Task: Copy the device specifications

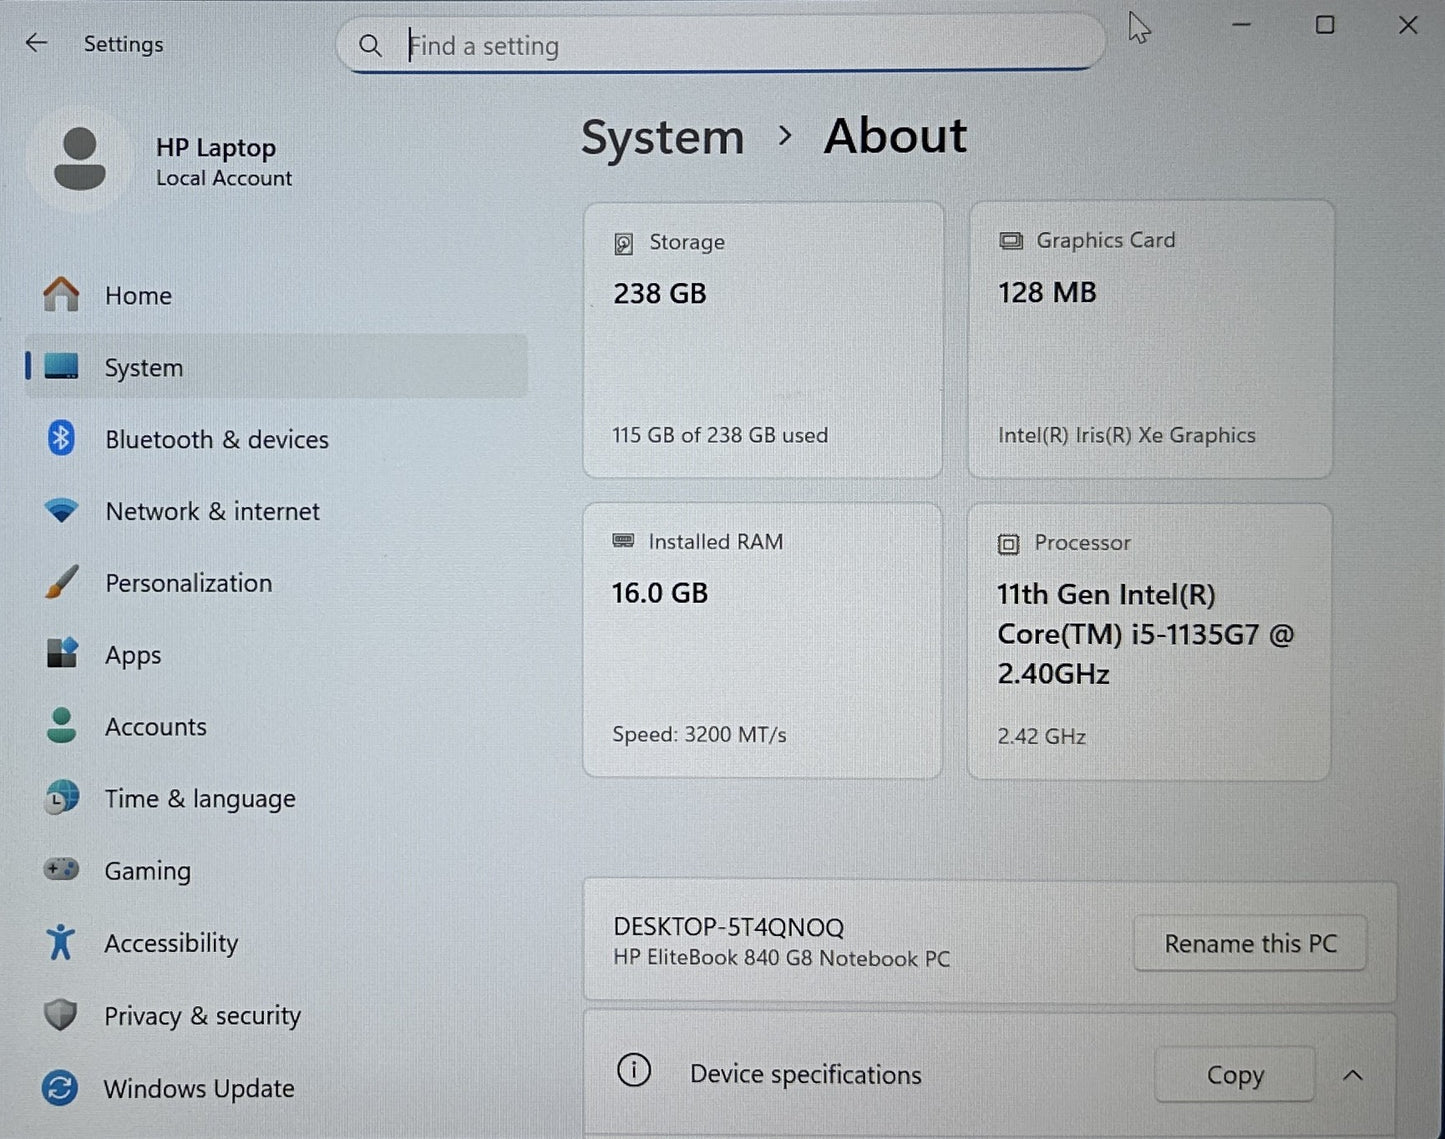Action: click(1234, 1075)
